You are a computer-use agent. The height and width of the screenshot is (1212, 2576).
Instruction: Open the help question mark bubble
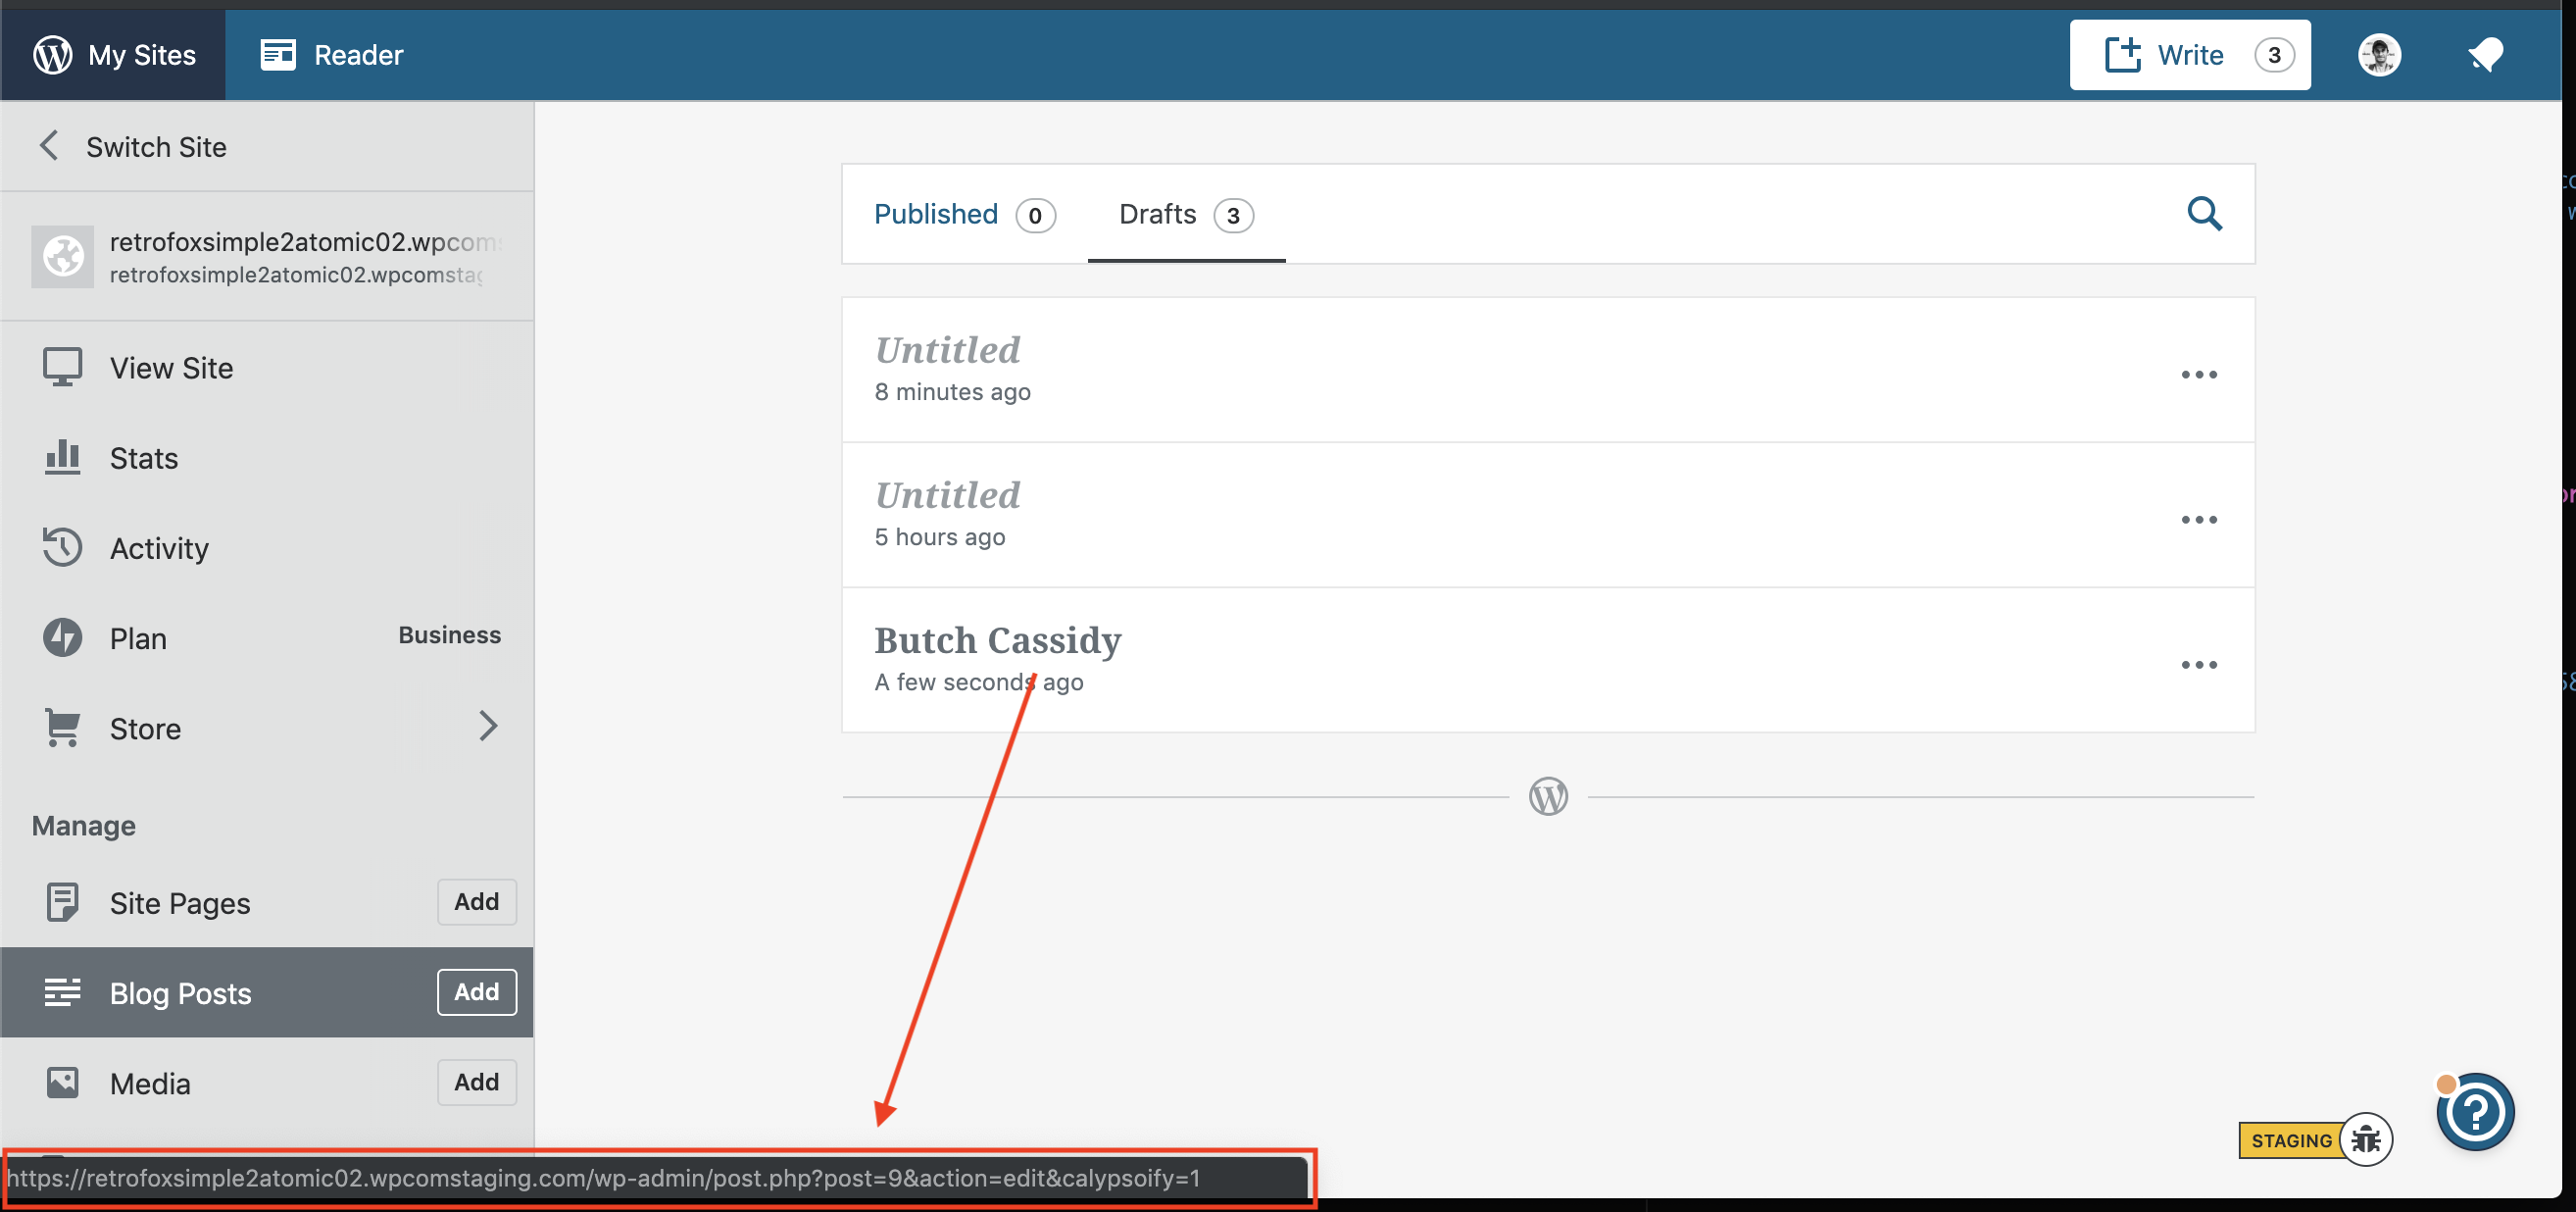point(2475,1112)
